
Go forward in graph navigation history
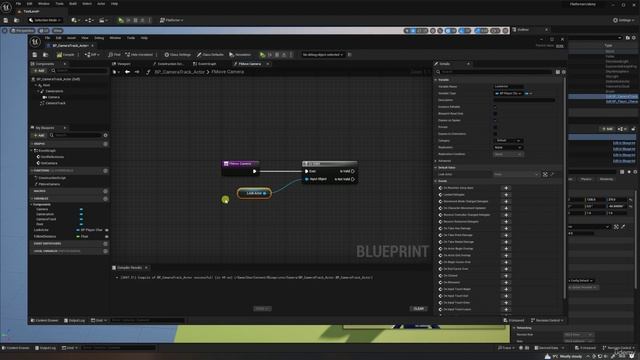tap(137, 72)
